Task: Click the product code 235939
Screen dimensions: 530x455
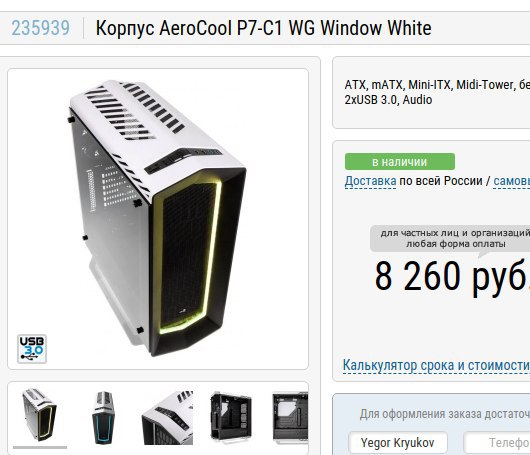Action: point(41,28)
